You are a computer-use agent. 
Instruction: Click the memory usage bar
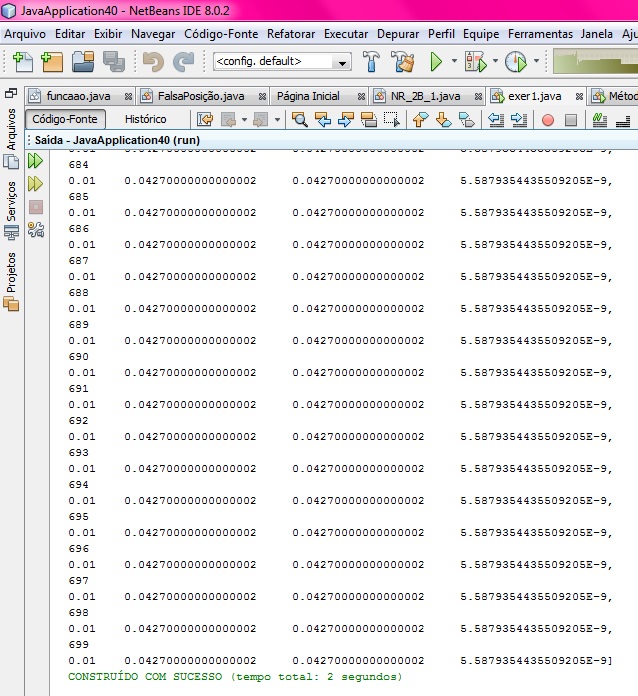[x=594, y=62]
